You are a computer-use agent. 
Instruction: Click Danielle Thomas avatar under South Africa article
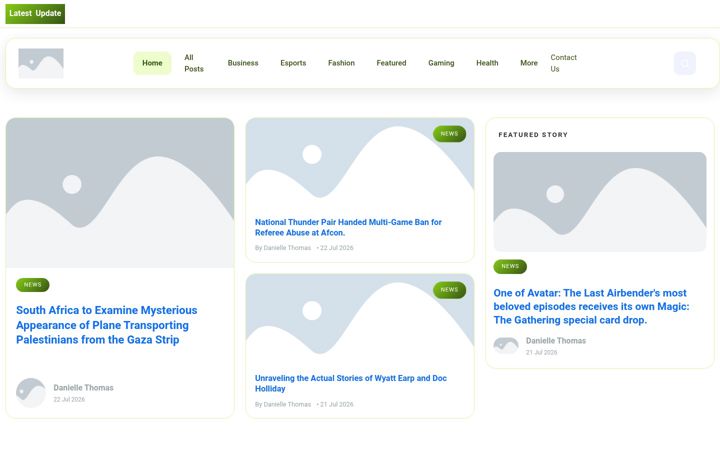point(31,393)
